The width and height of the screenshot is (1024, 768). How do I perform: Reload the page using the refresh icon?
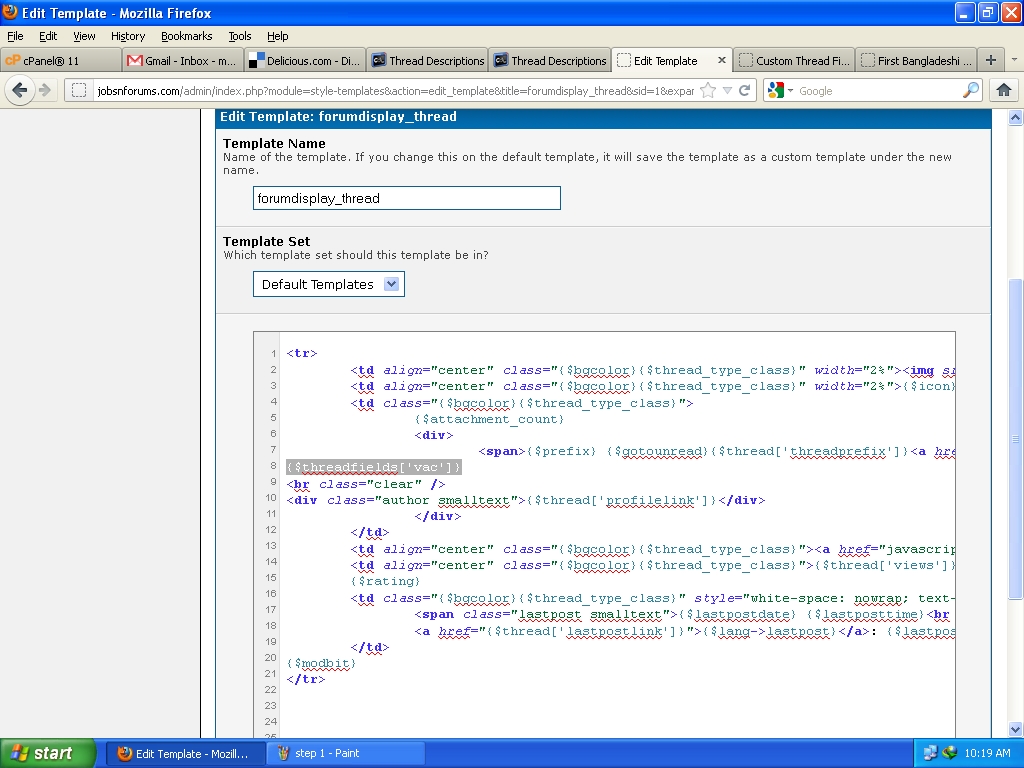(x=745, y=91)
